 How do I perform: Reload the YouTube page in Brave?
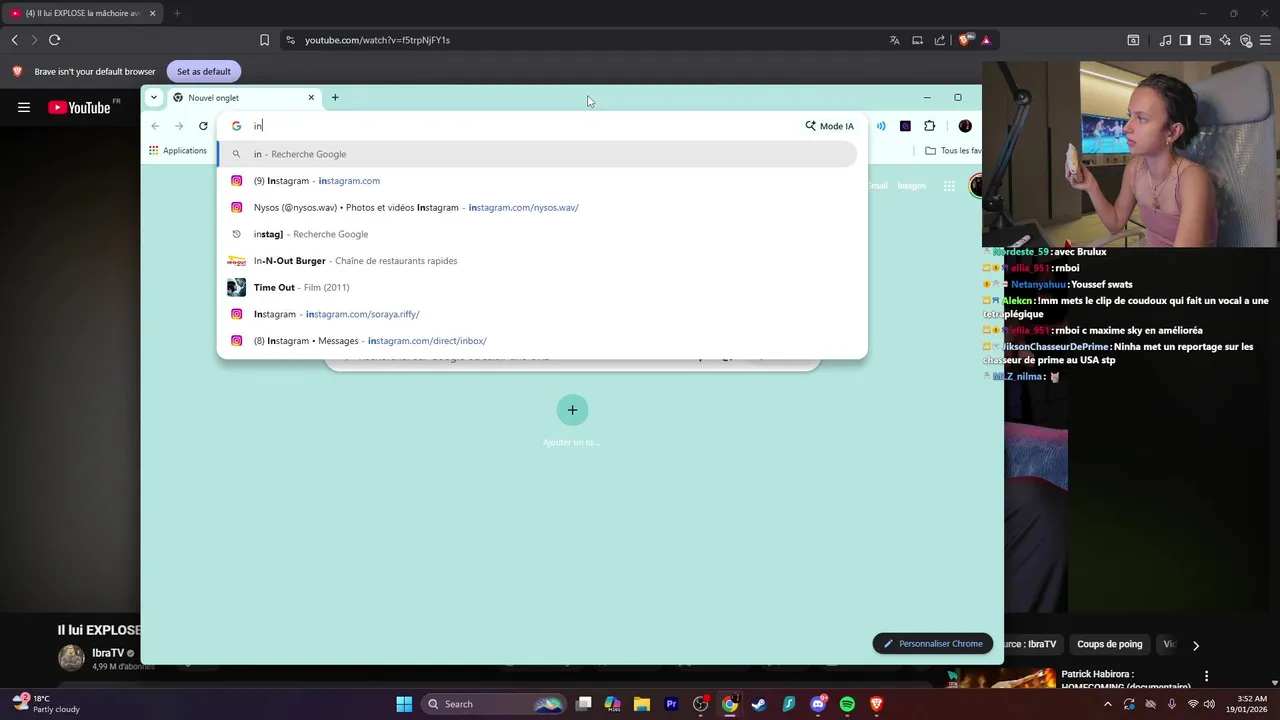point(54,40)
